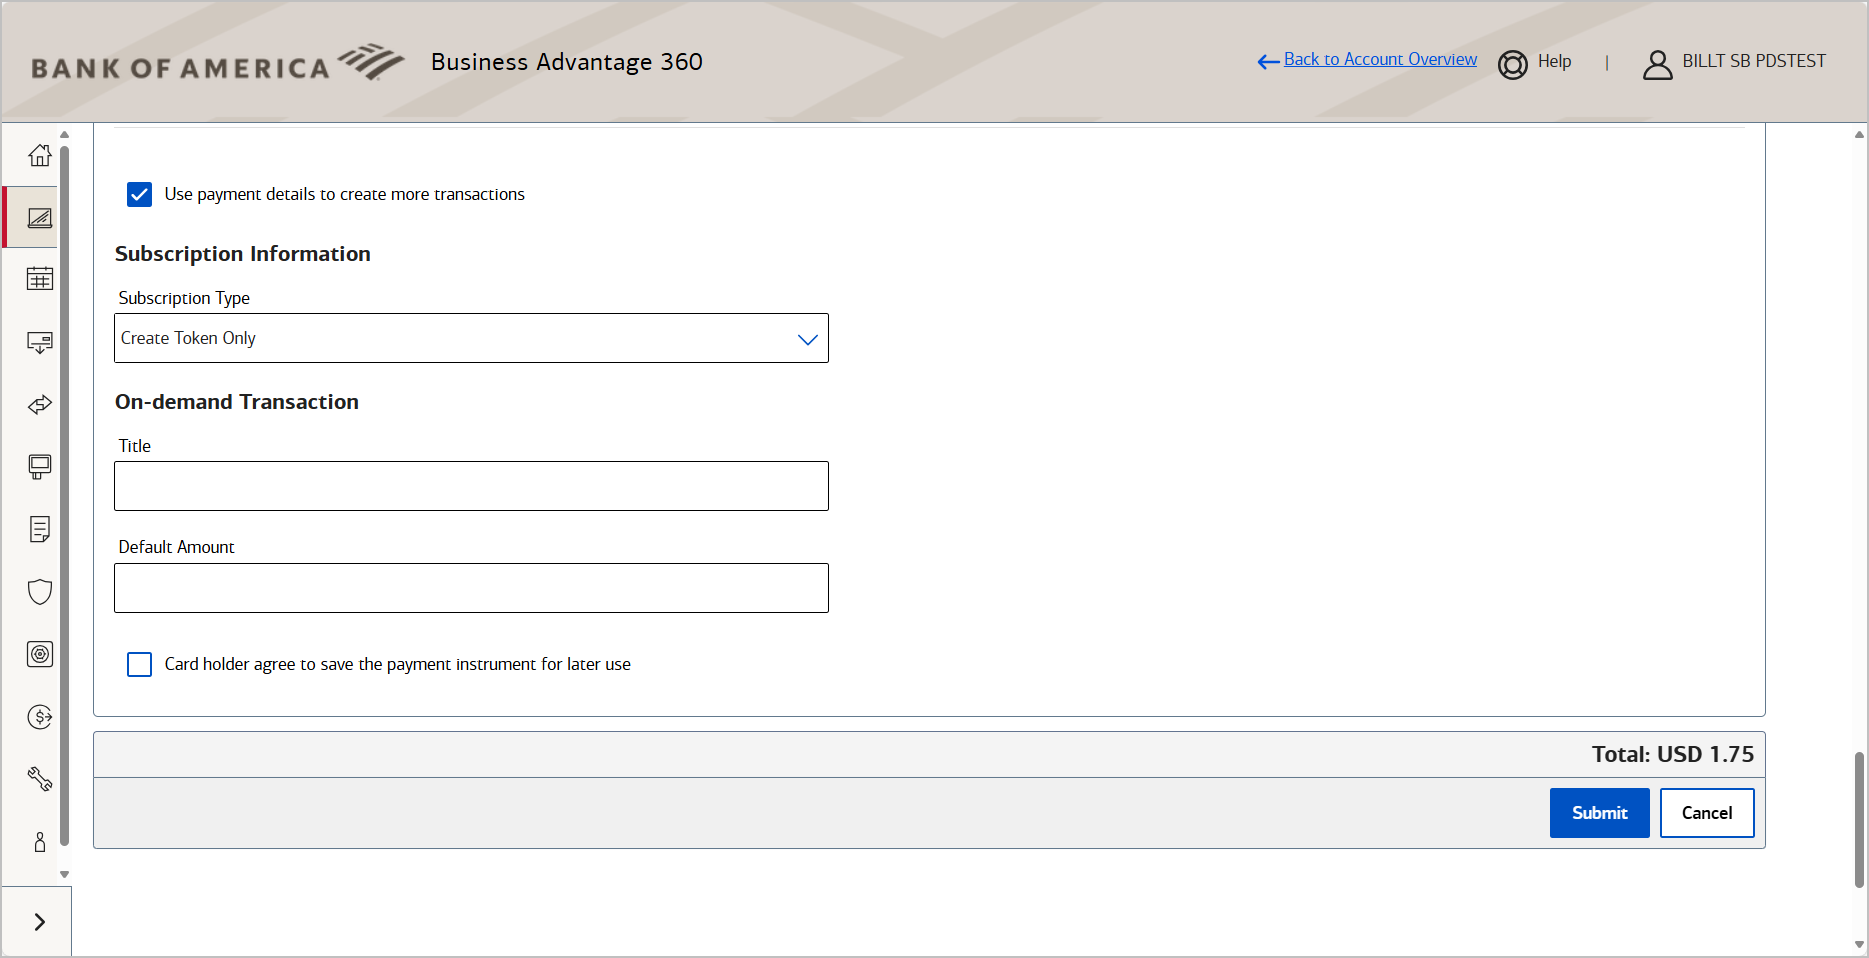
Task: Open the Subscription Type dropdown
Action: coord(471,338)
